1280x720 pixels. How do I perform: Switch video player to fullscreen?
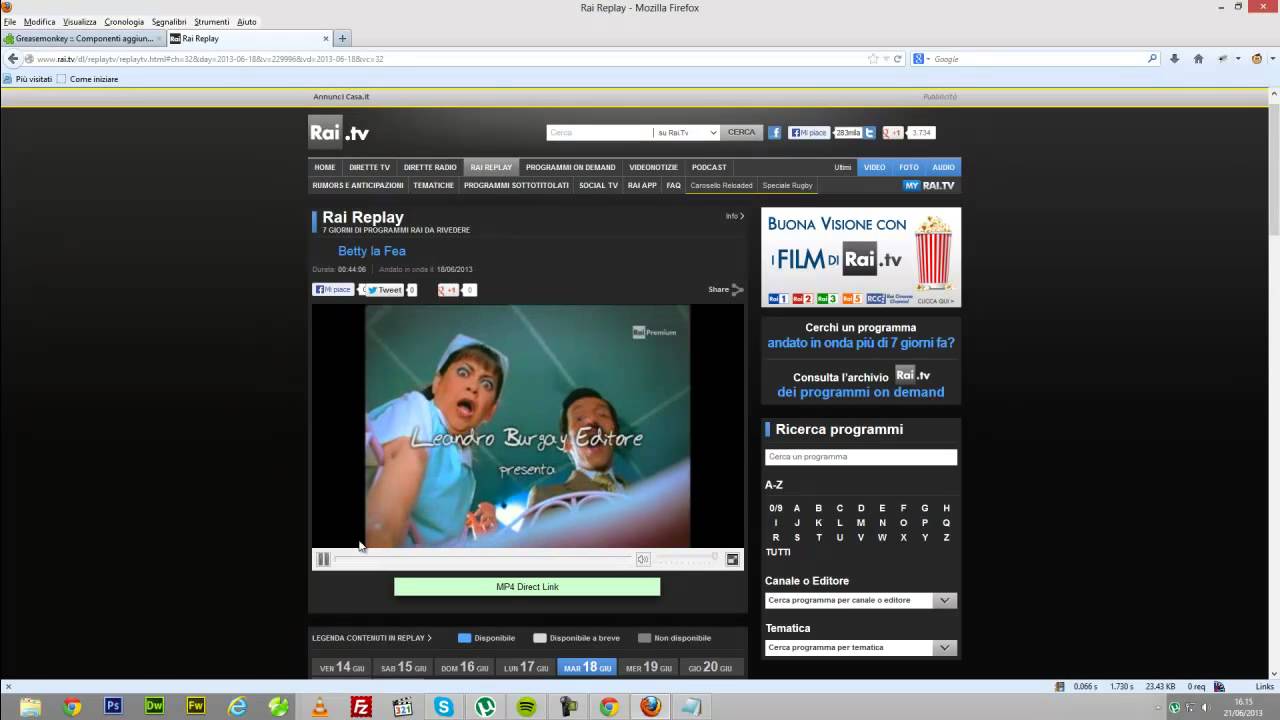(732, 559)
